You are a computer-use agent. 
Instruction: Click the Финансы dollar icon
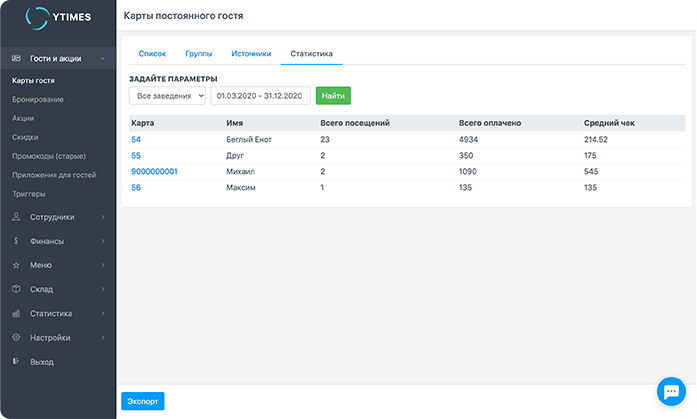click(16, 241)
